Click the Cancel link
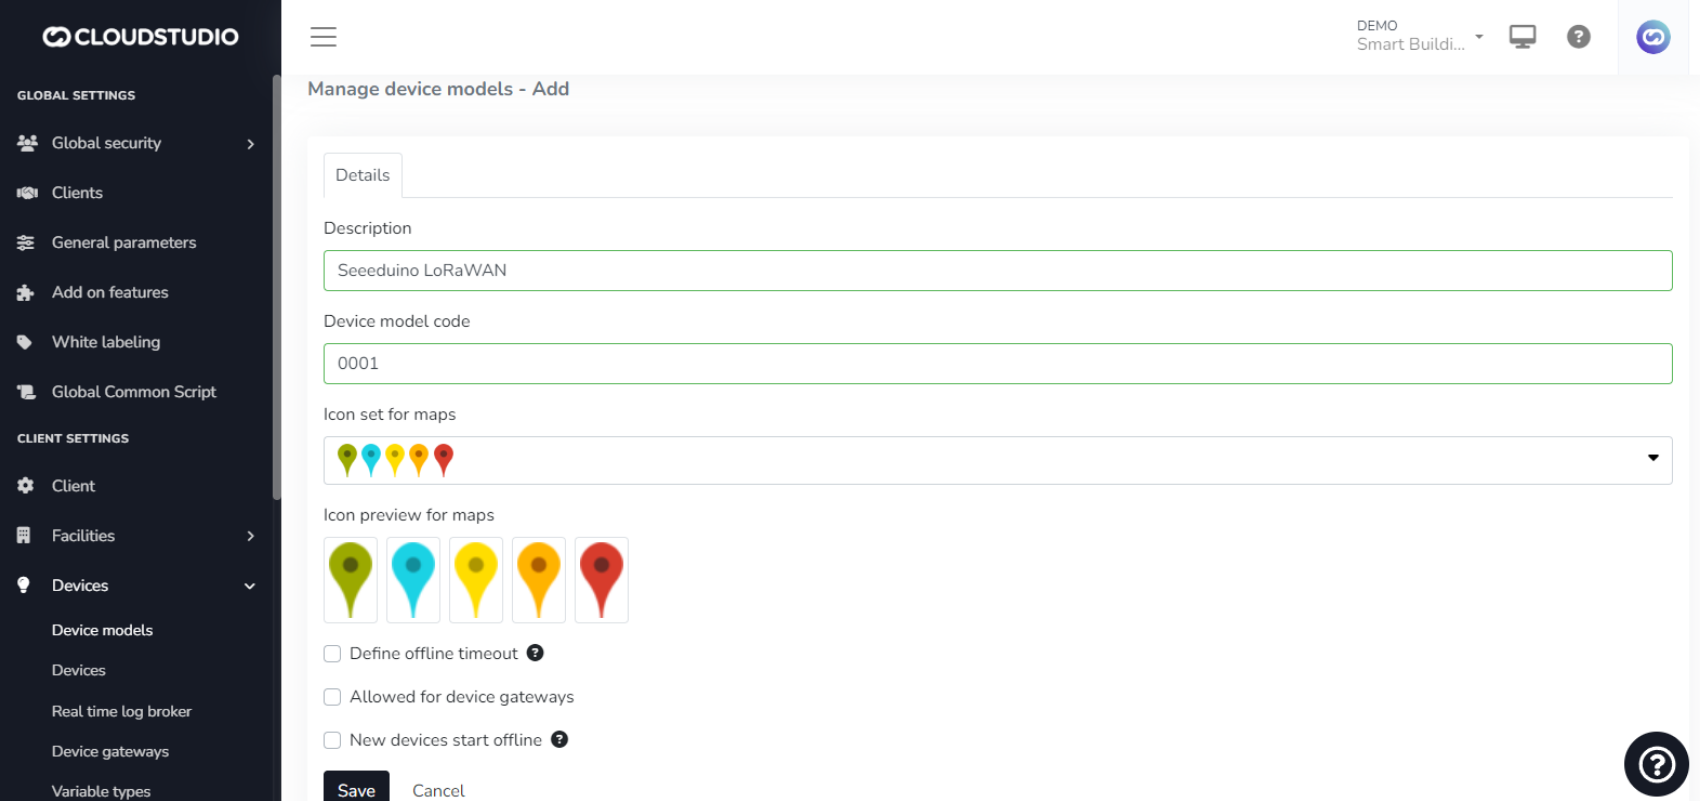 click(438, 790)
